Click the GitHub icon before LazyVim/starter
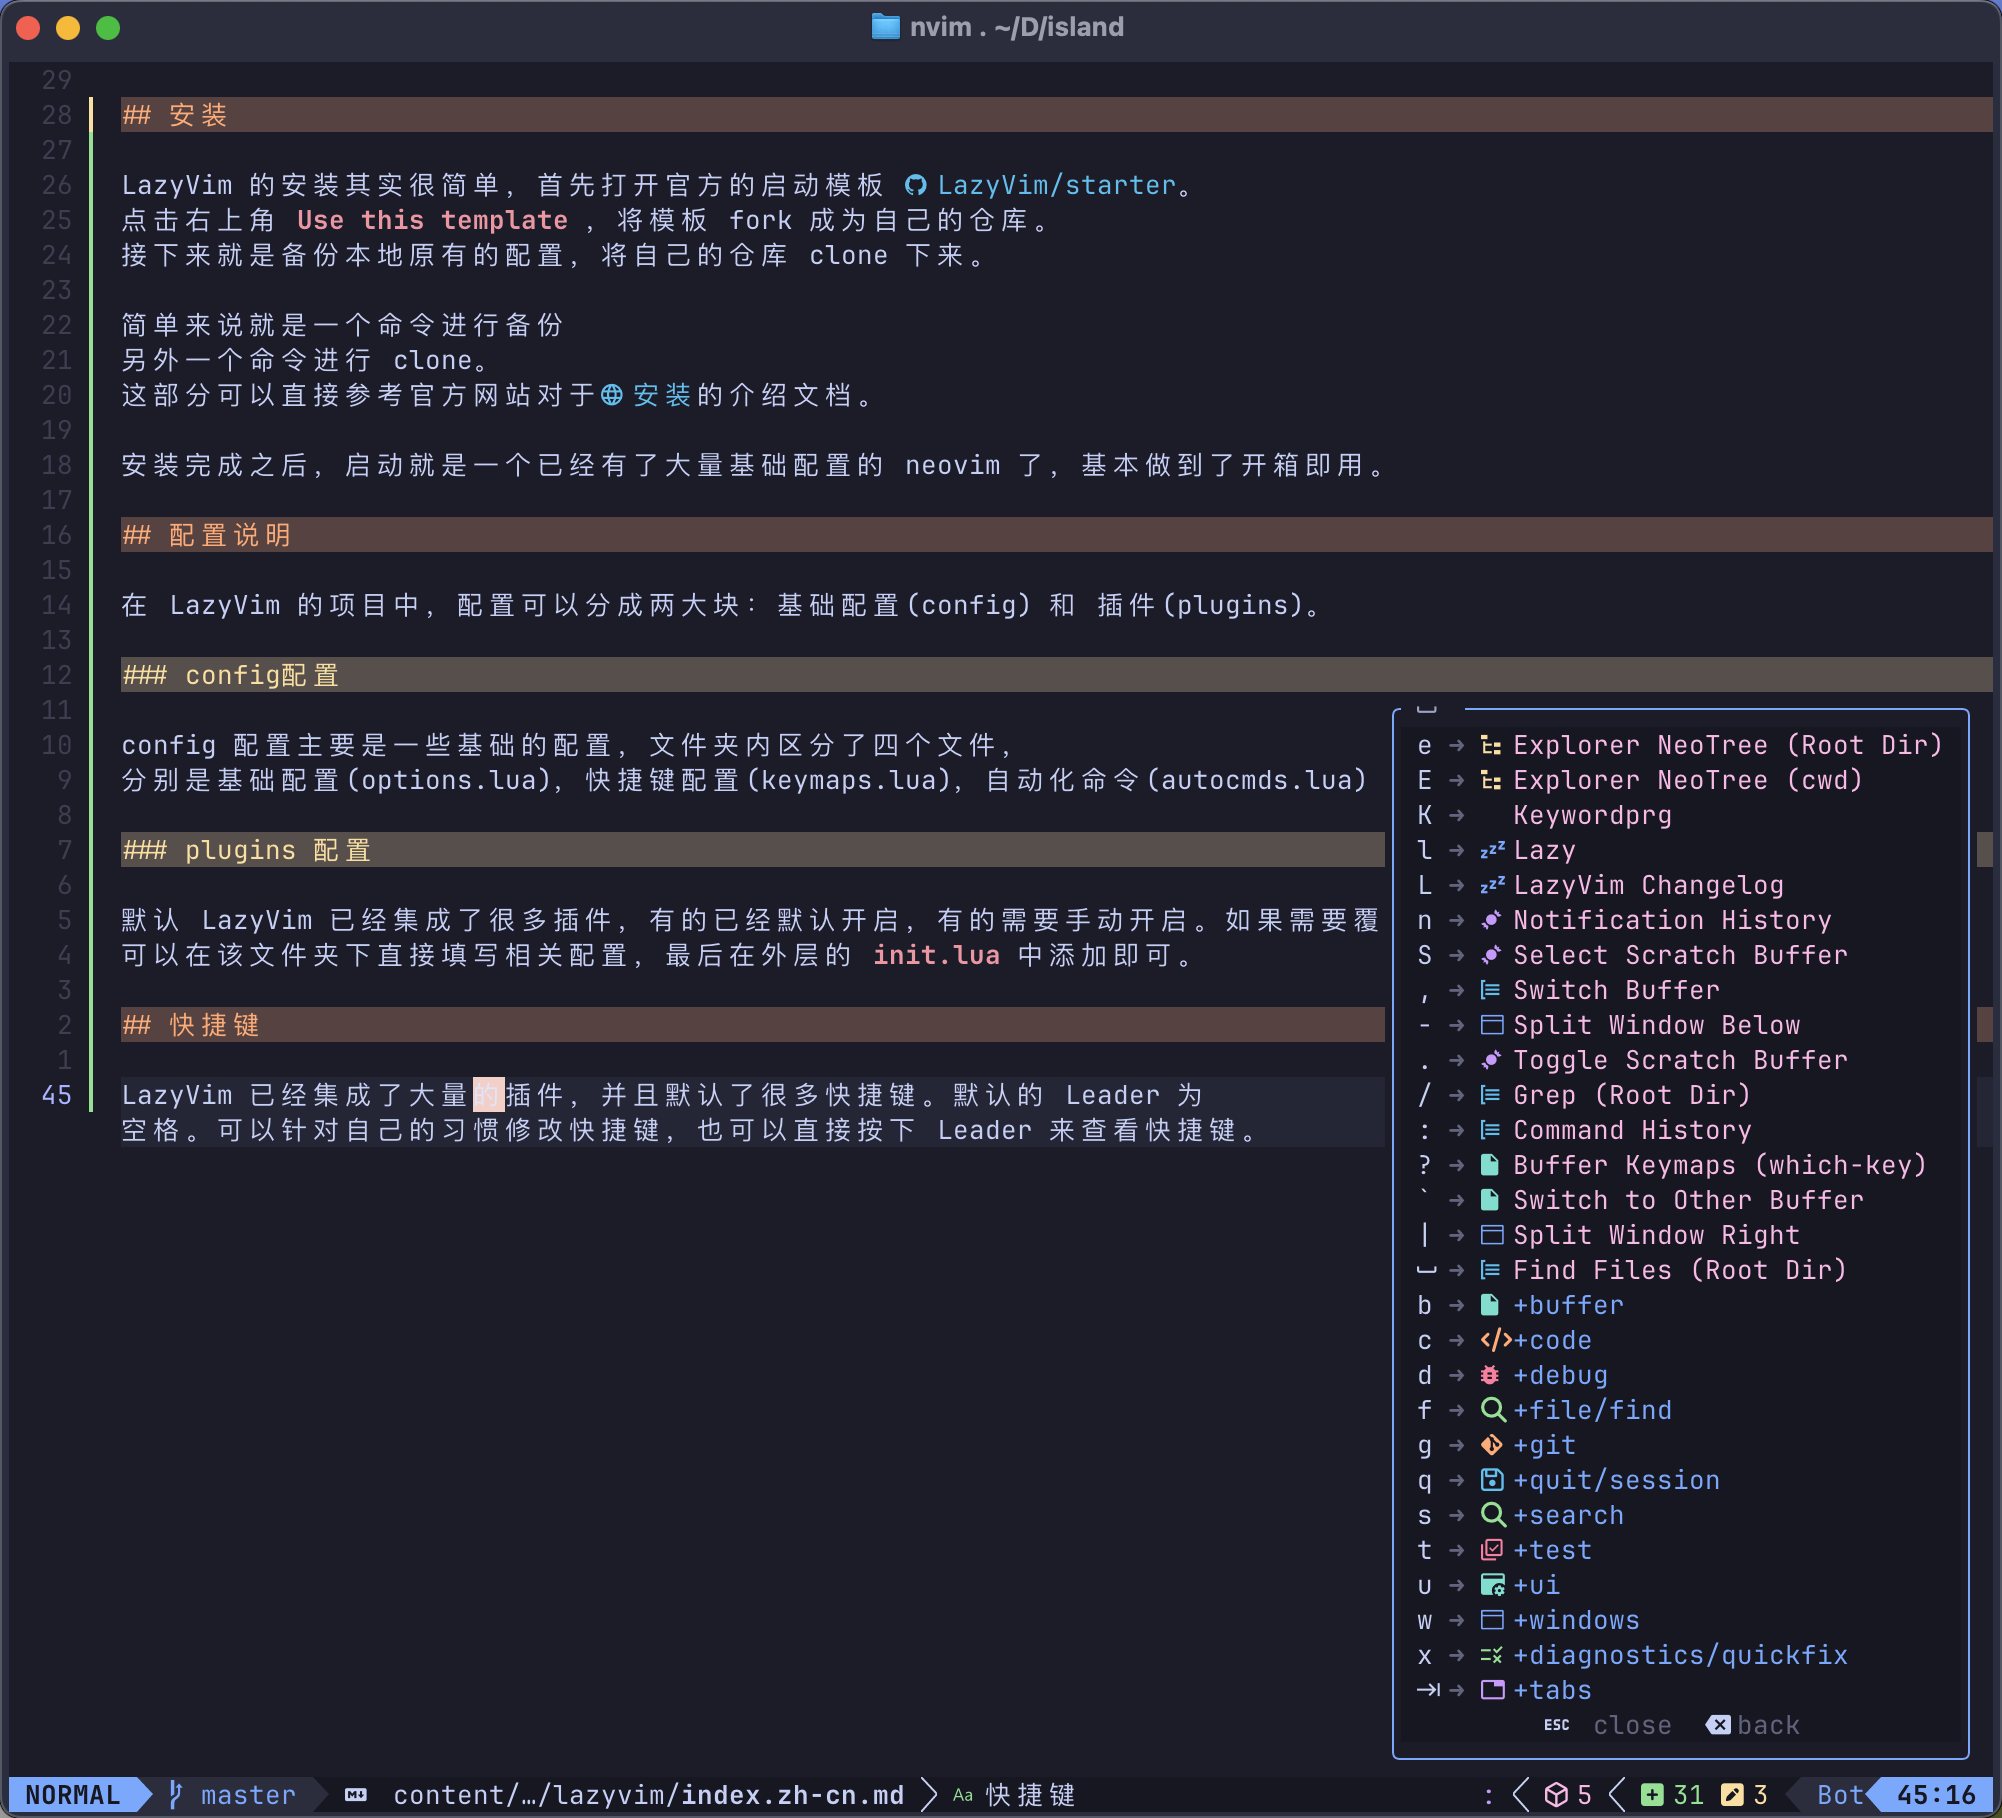This screenshot has height=1818, width=2002. (915, 185)
